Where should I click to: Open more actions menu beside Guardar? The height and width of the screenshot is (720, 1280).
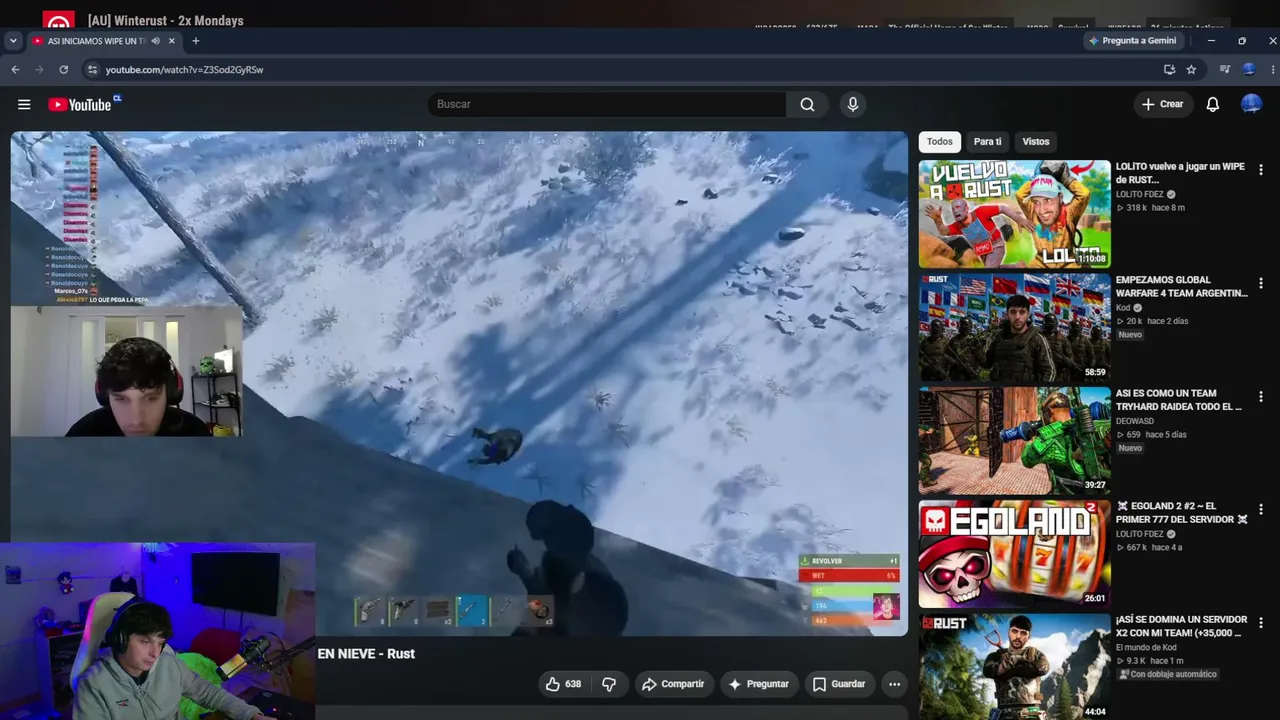[x=894, y=684]
